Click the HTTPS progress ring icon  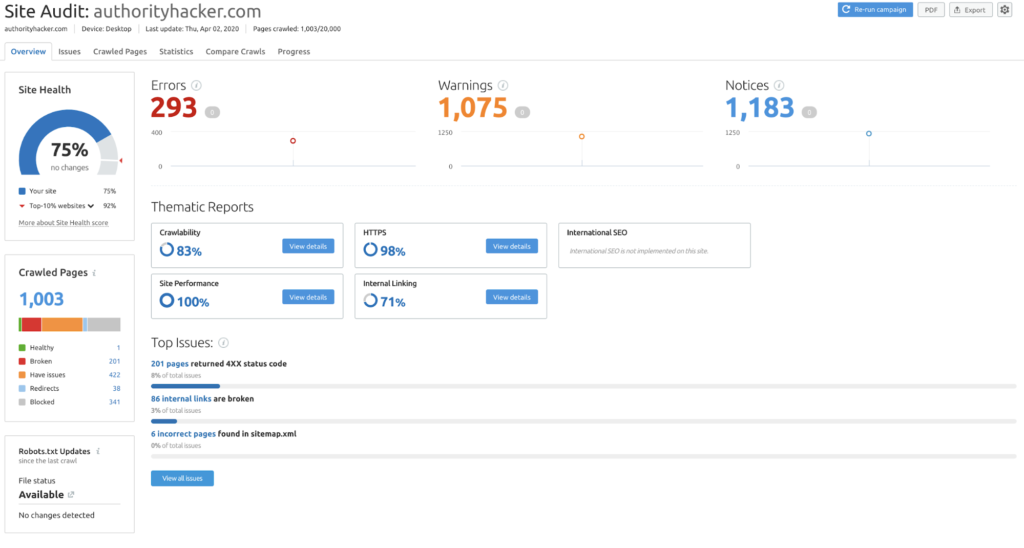(x=370, y=250)
